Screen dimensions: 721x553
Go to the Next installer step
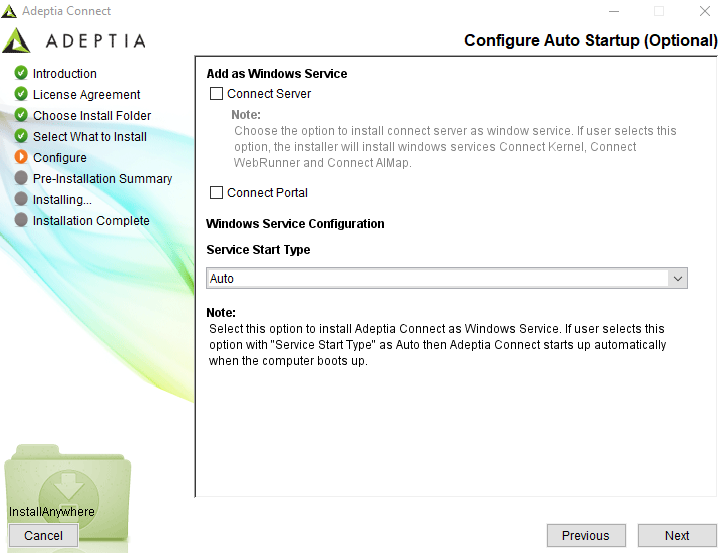click(x=676, y=536)
